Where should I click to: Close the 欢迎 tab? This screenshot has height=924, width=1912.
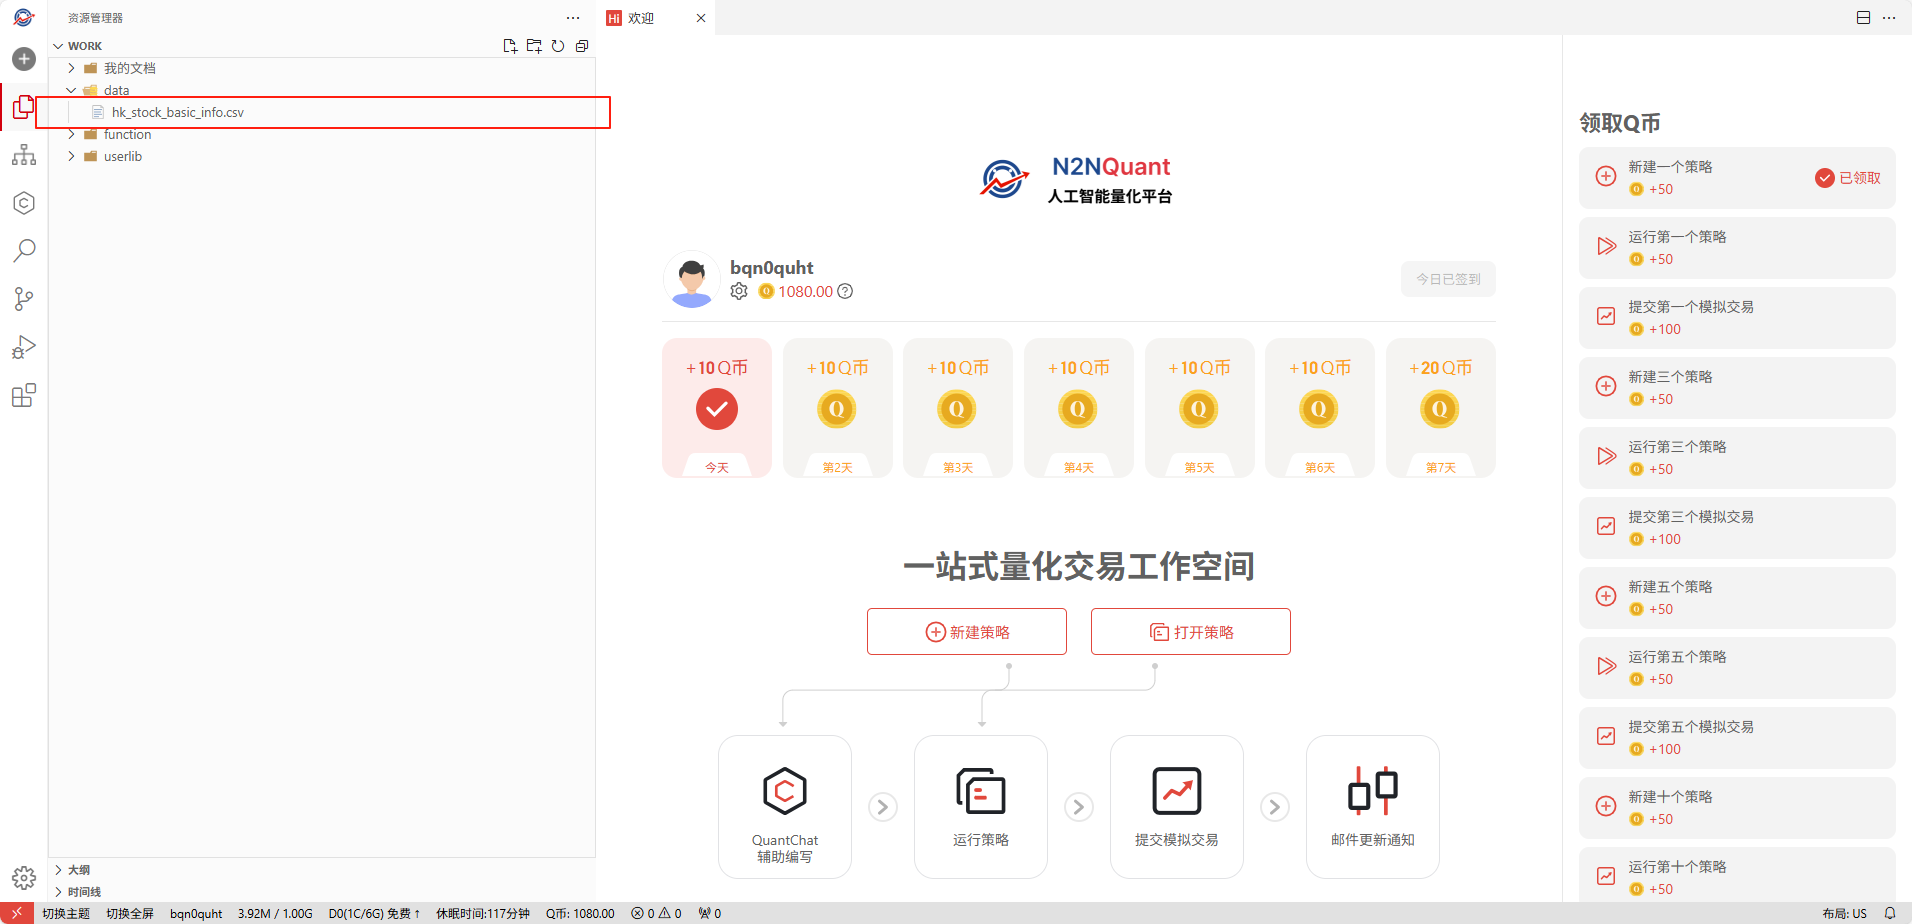coord(701,18)
